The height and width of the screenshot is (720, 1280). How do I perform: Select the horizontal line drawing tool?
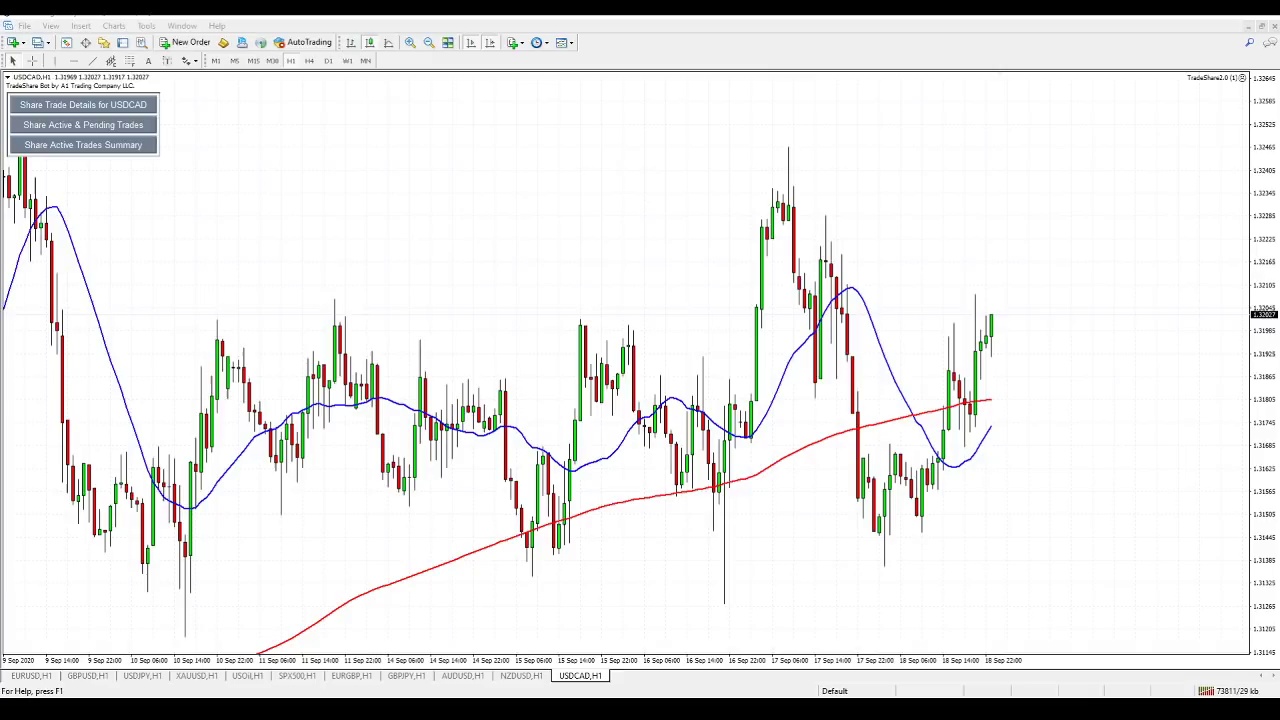(x=74, y=61)
